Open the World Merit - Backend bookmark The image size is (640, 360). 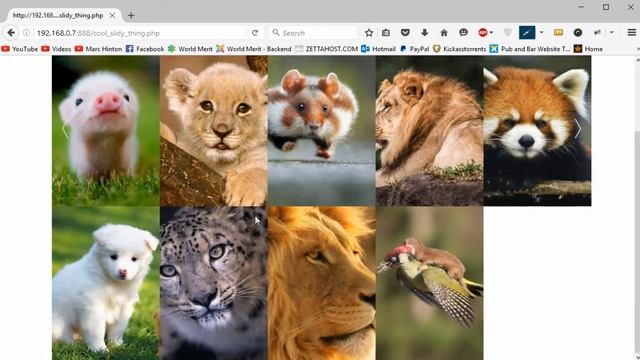[254, 49]
